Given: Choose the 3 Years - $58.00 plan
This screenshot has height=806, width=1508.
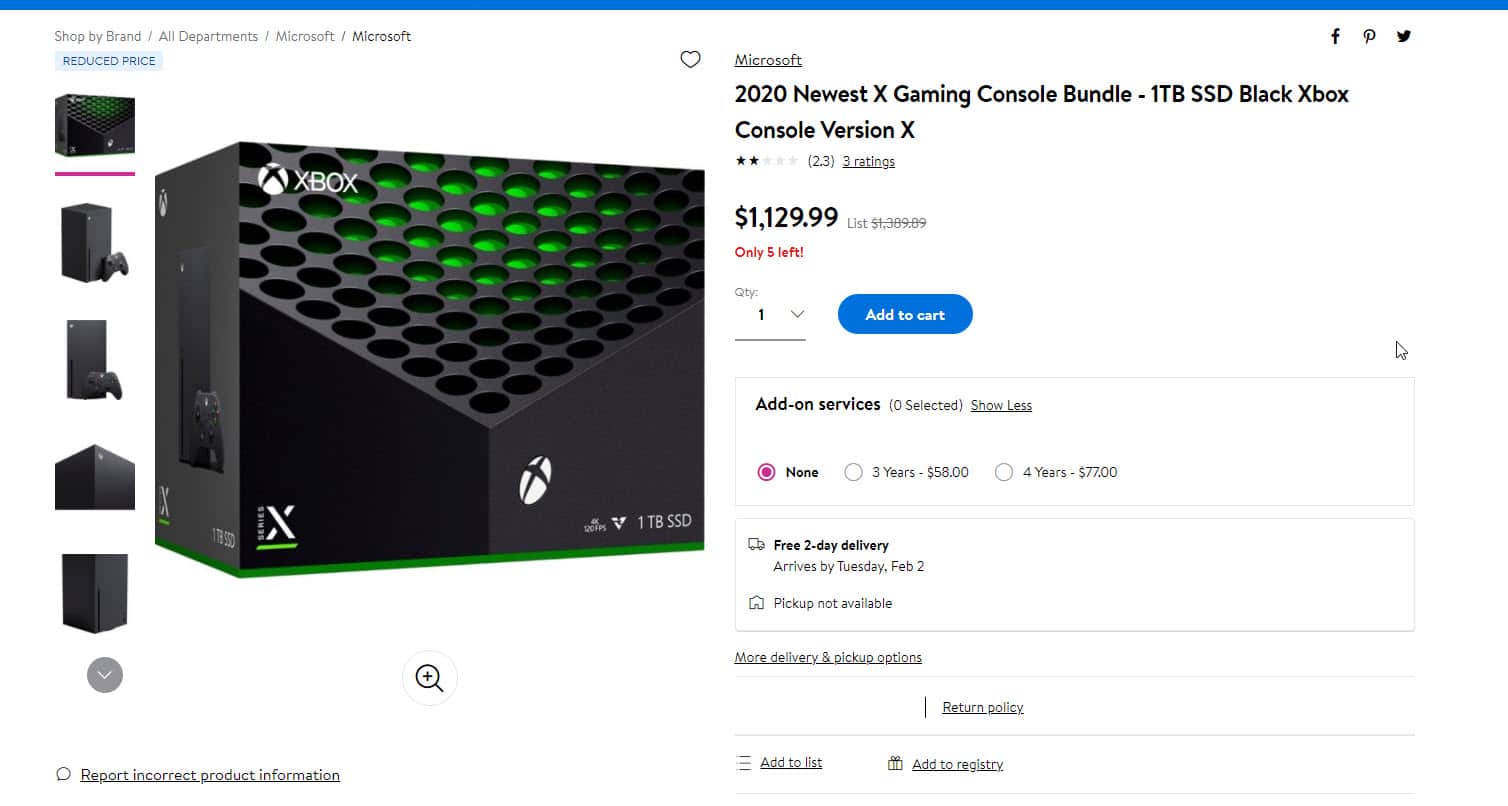Looking at the screenshot, I should coord(853,472).
